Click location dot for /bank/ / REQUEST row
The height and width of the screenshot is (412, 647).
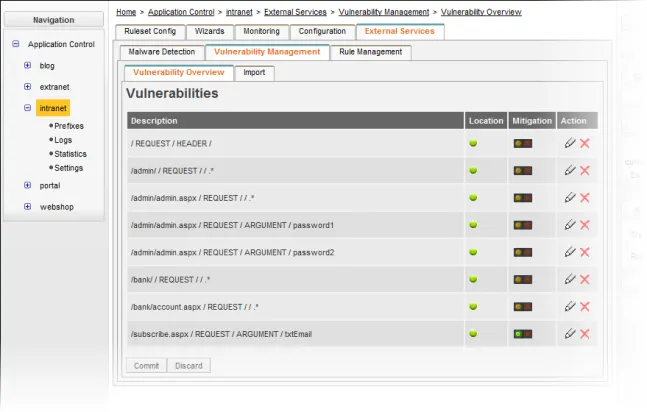pyautogui.click(x=473, y=279)
